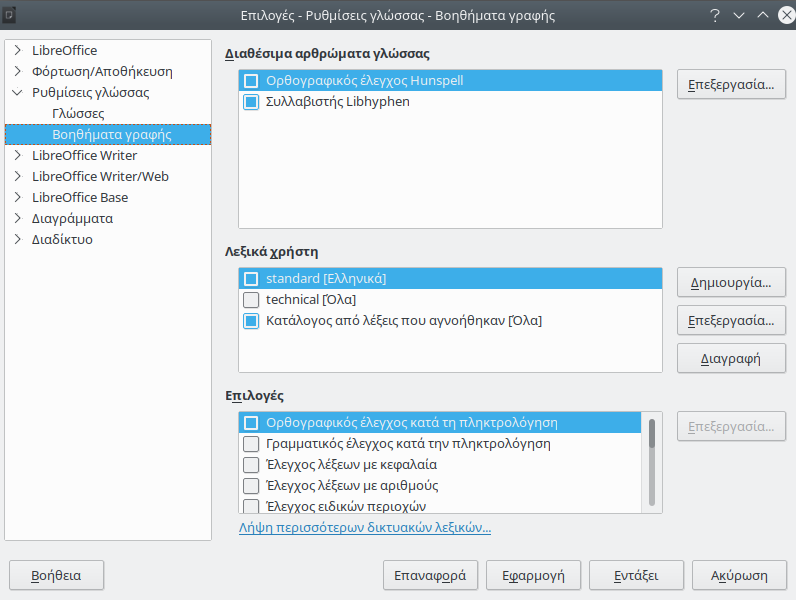Uncheck the Libhyphen hyphenator checkbox

pyautogui.click(x=251, y=102)
